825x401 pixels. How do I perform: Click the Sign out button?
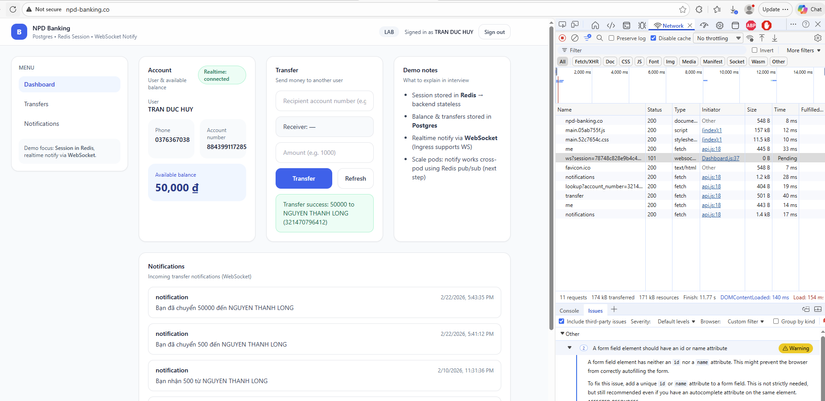(494, 32)
